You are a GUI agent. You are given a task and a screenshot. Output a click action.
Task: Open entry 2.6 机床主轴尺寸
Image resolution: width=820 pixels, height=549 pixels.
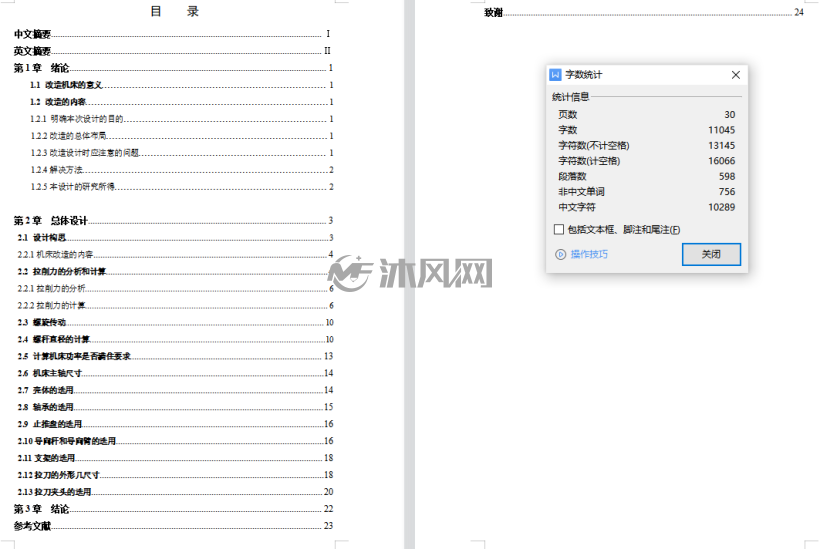(x=175, y=373)
